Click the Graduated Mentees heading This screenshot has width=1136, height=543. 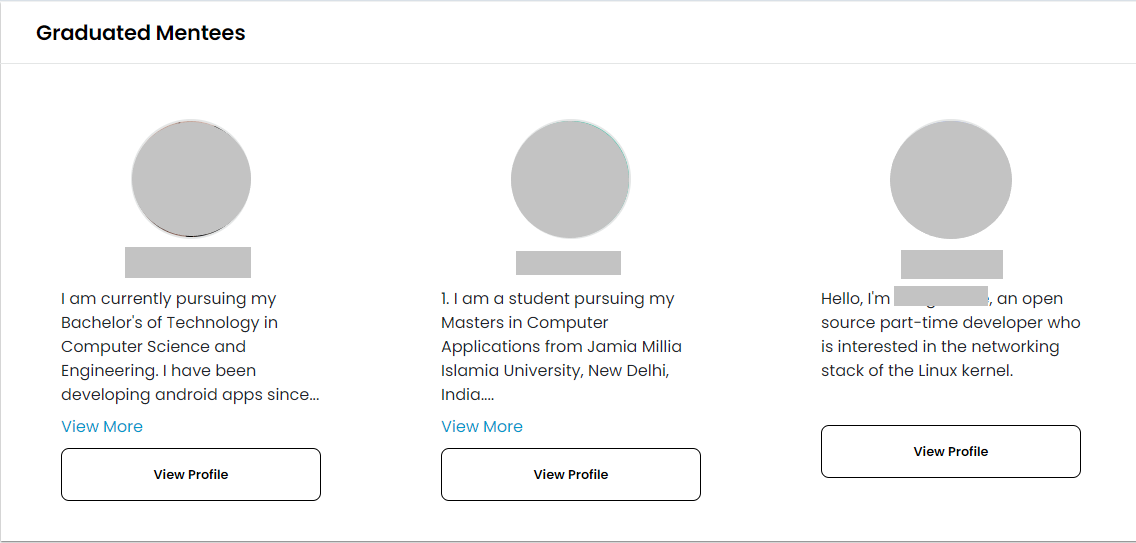click(x=141, y=33)
